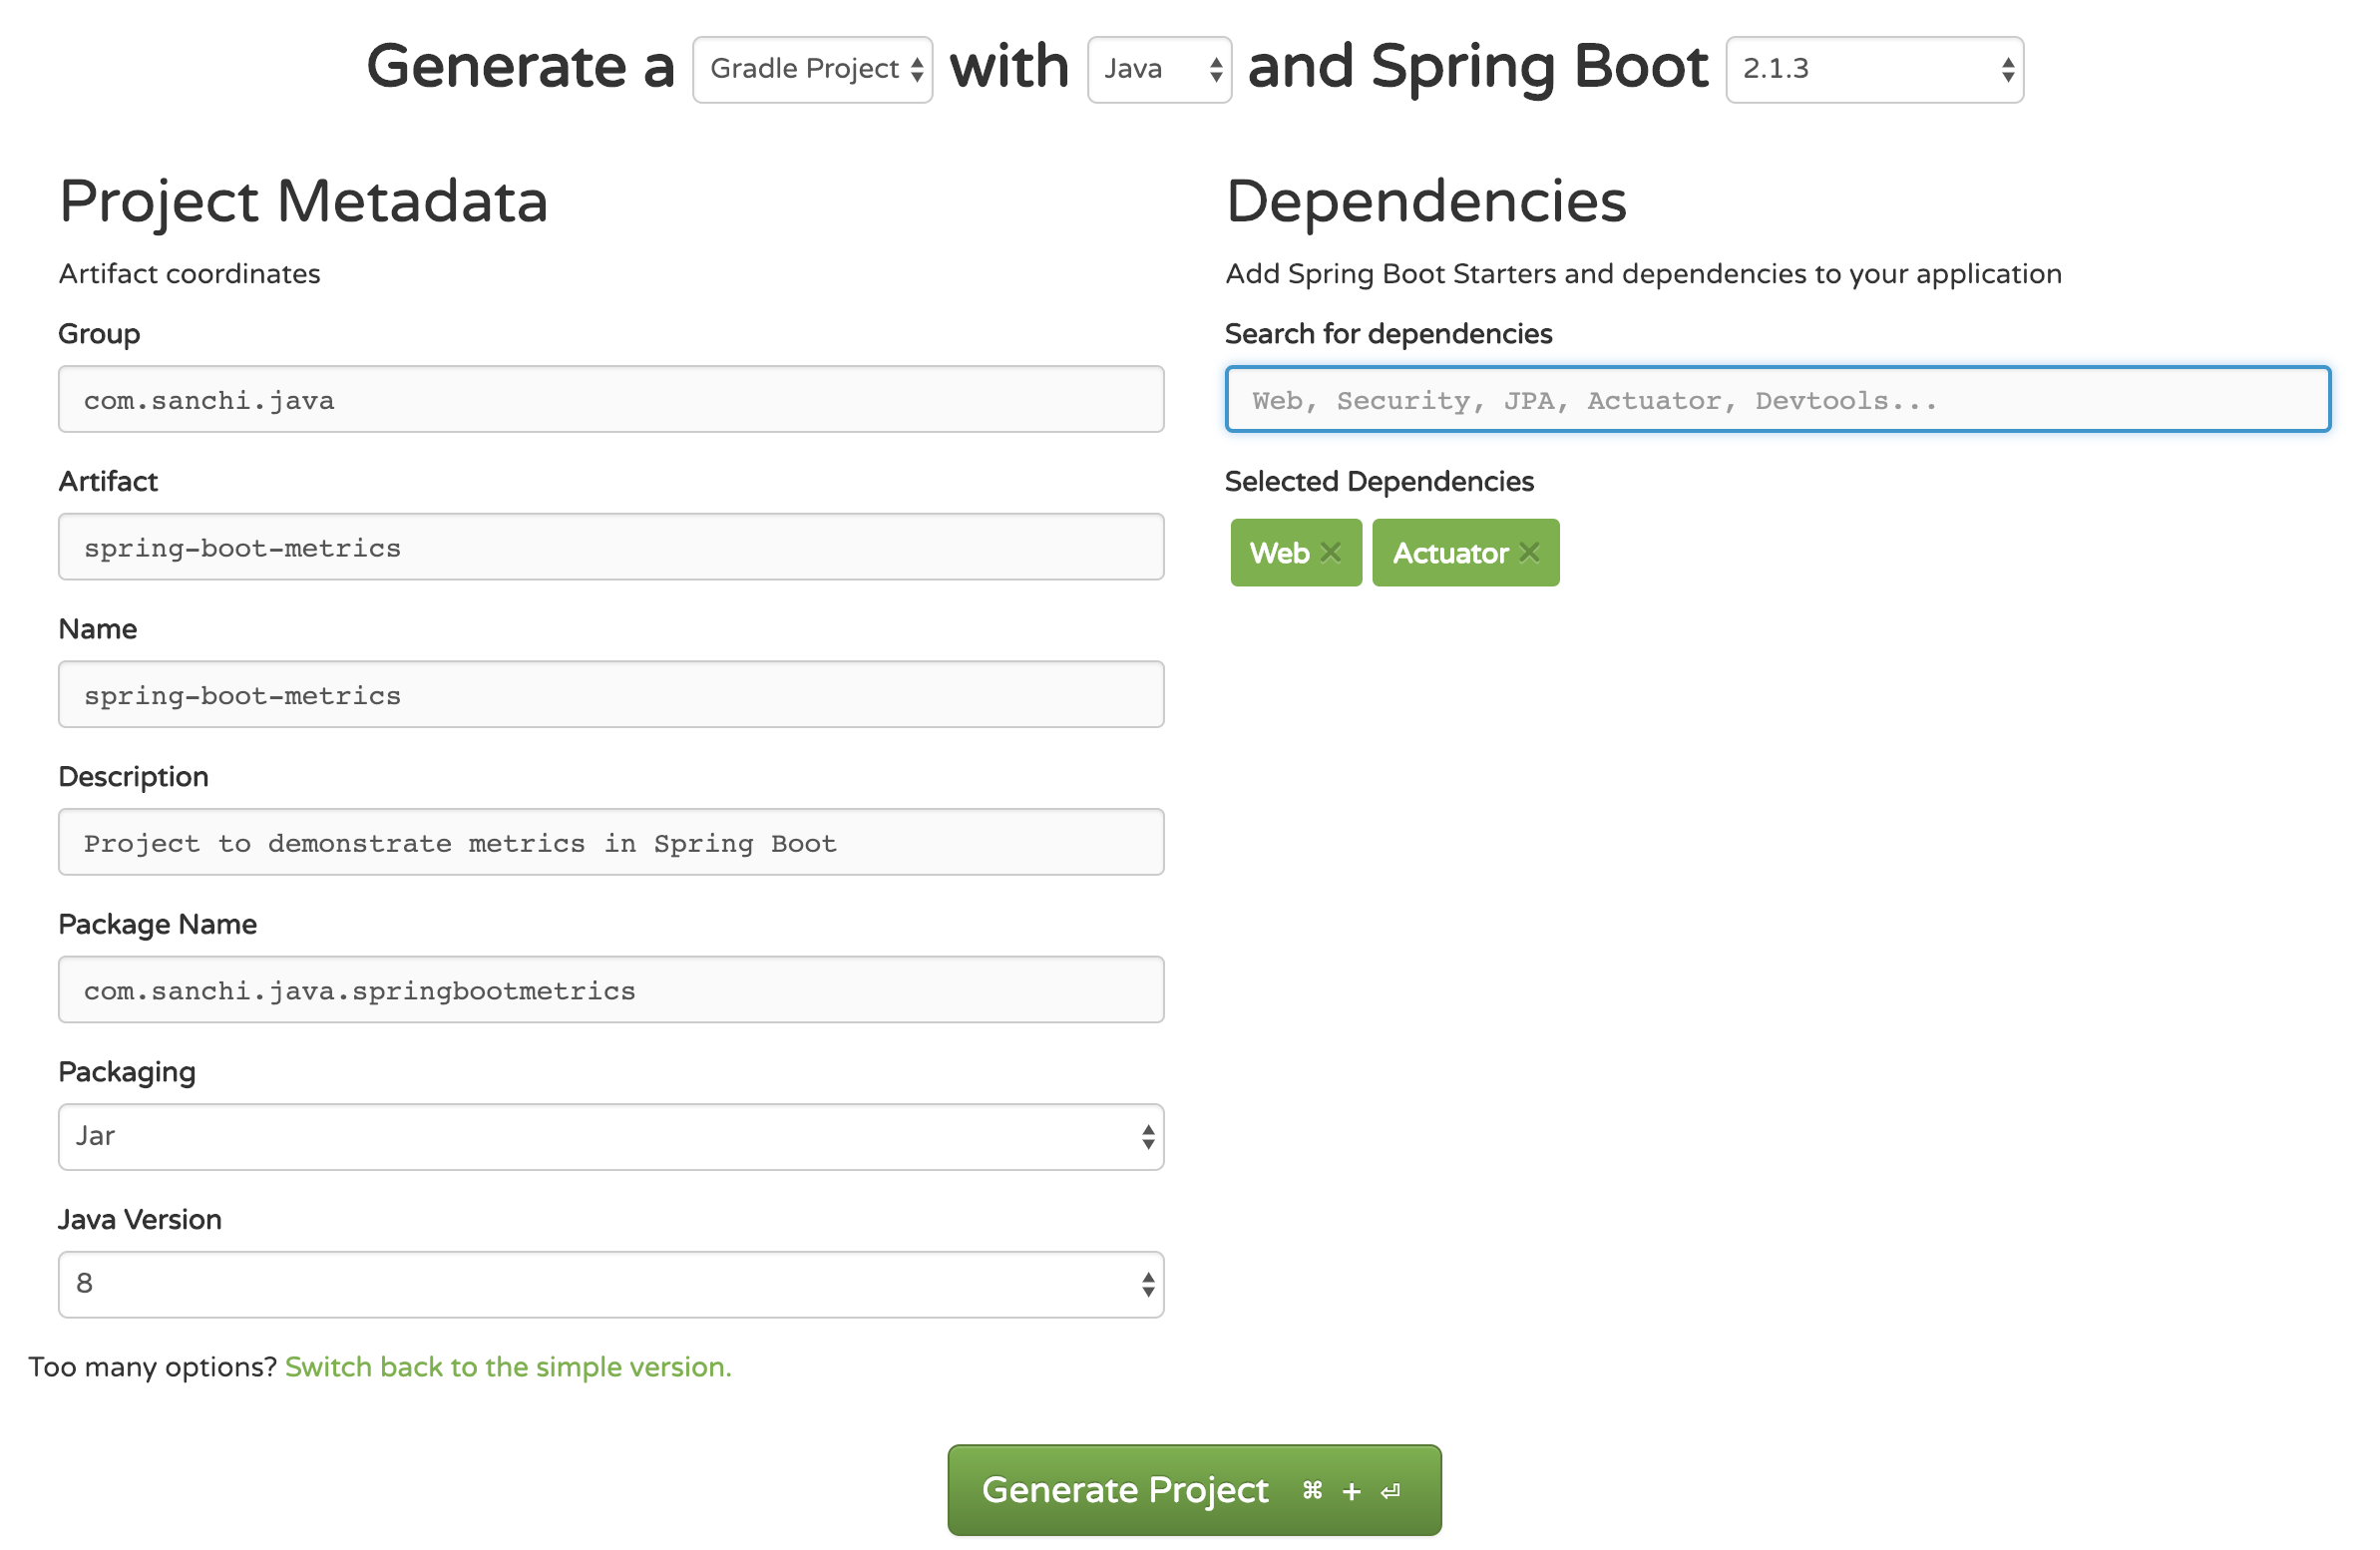Click the Description field about metrics
This screenshot has height=1550, width=2380.
pyautogui.click(x=611, y=842)
